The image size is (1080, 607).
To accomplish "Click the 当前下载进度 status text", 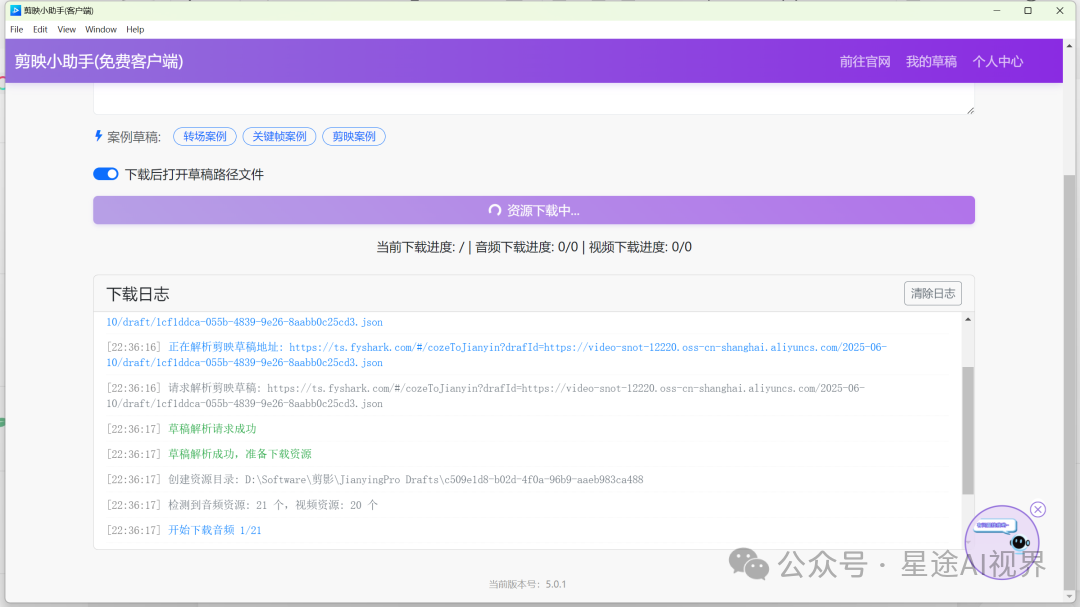I will pyautogui.click(x=534, y=247).
